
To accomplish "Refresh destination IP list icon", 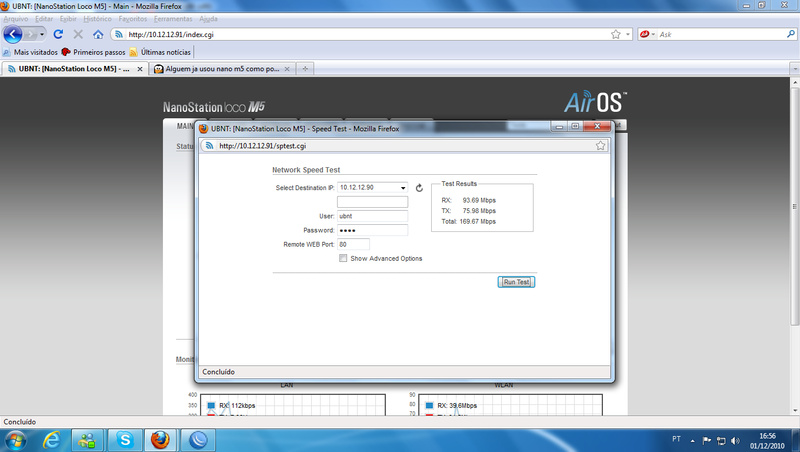I will click(419, 188).
